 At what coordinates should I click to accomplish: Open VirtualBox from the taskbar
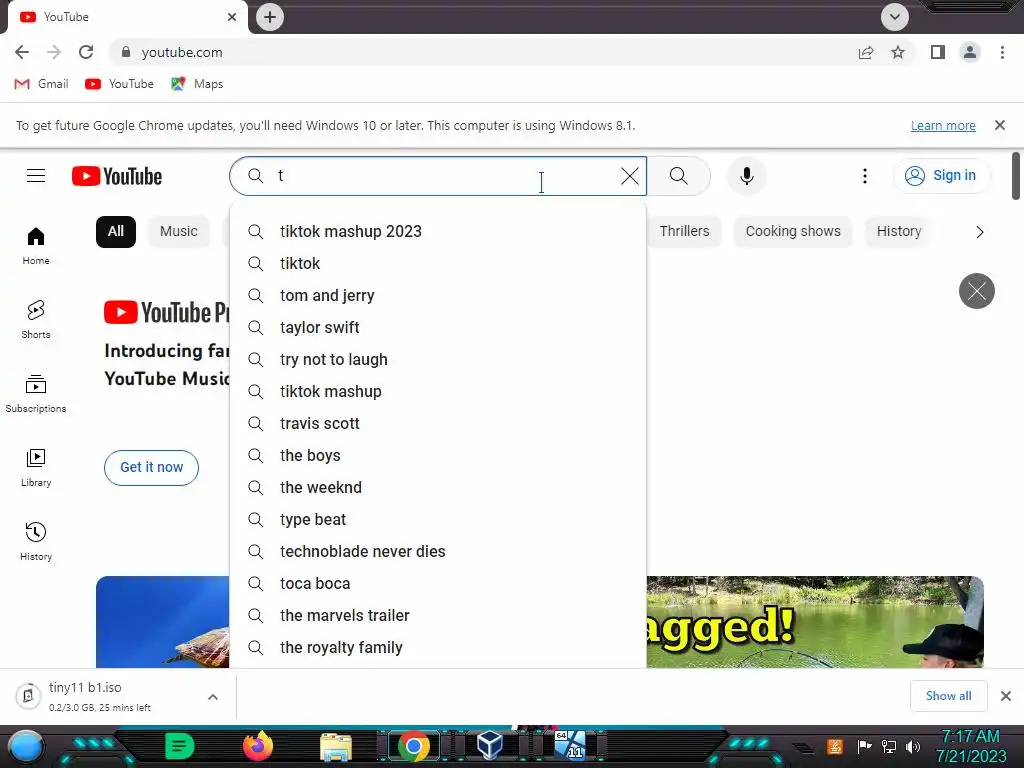point(490,745)
